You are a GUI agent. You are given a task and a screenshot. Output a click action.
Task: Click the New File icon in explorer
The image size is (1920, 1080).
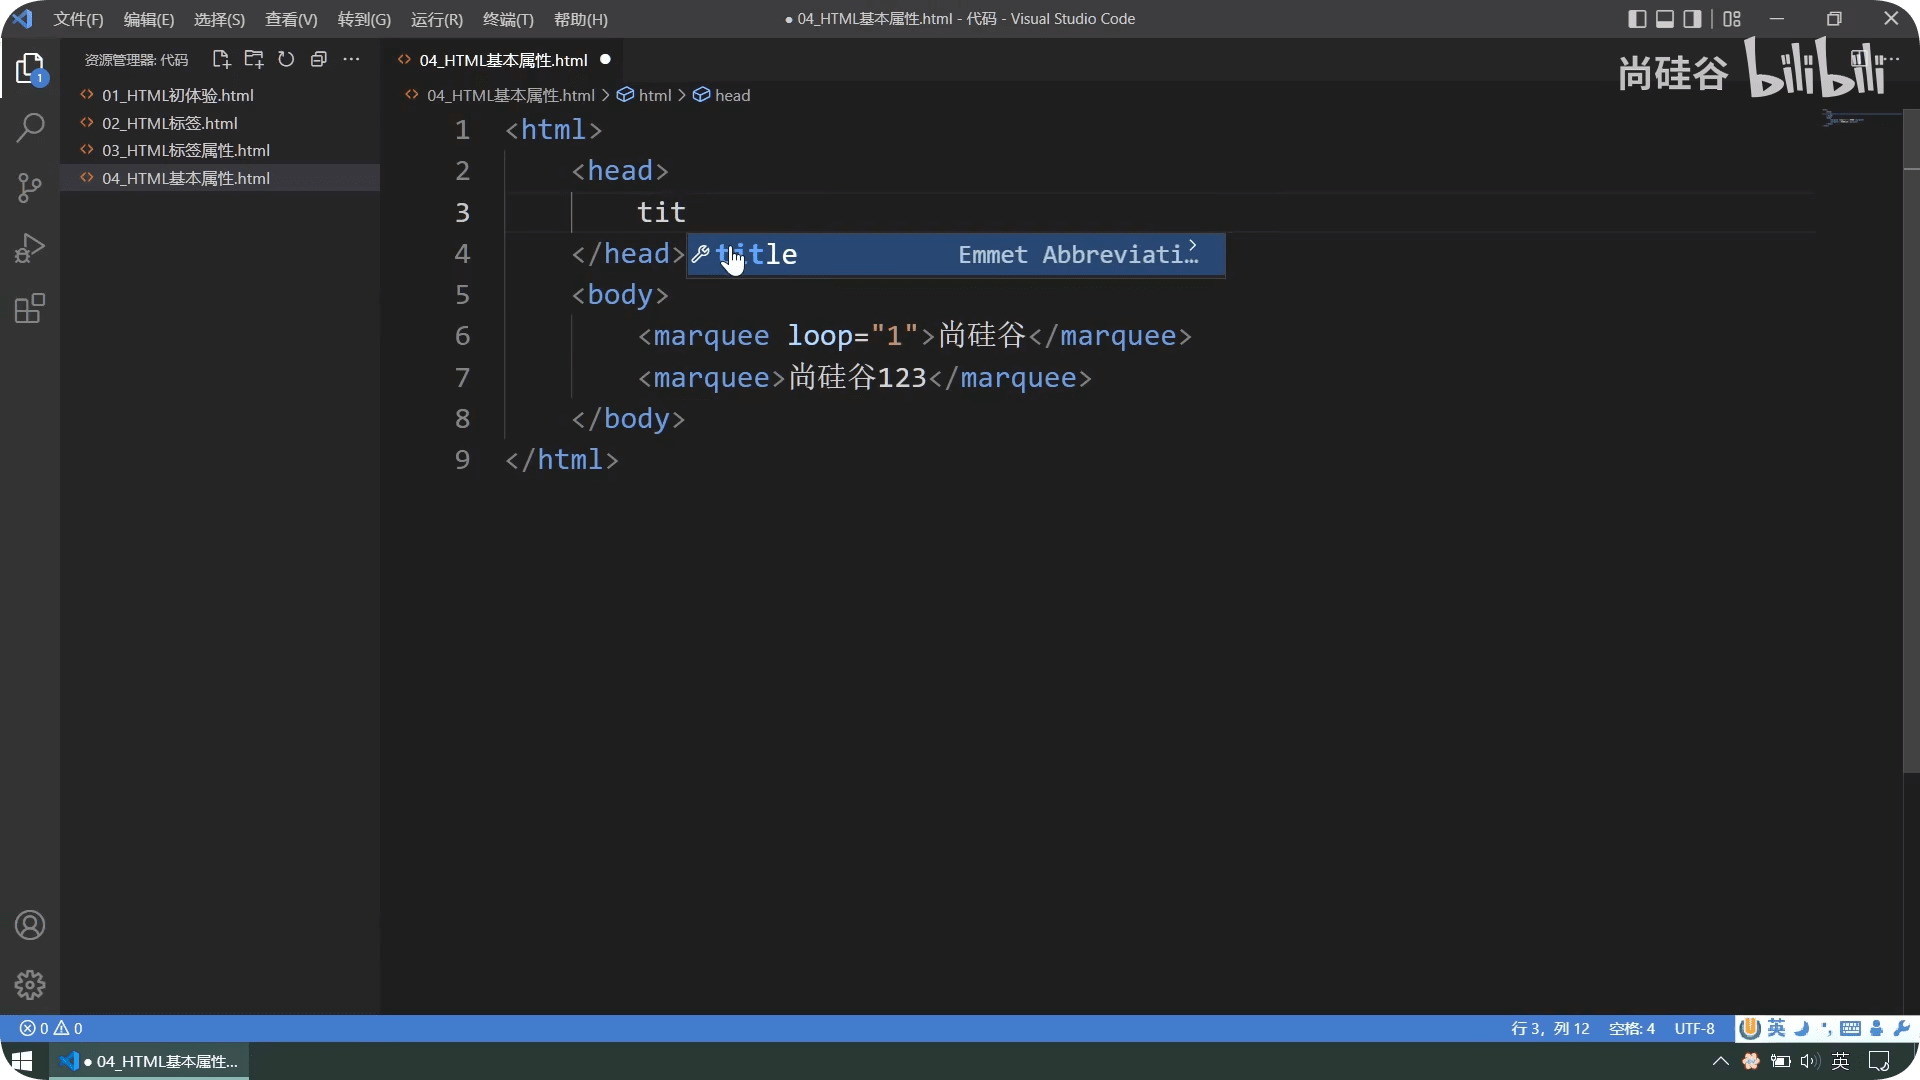coord(221,60)
